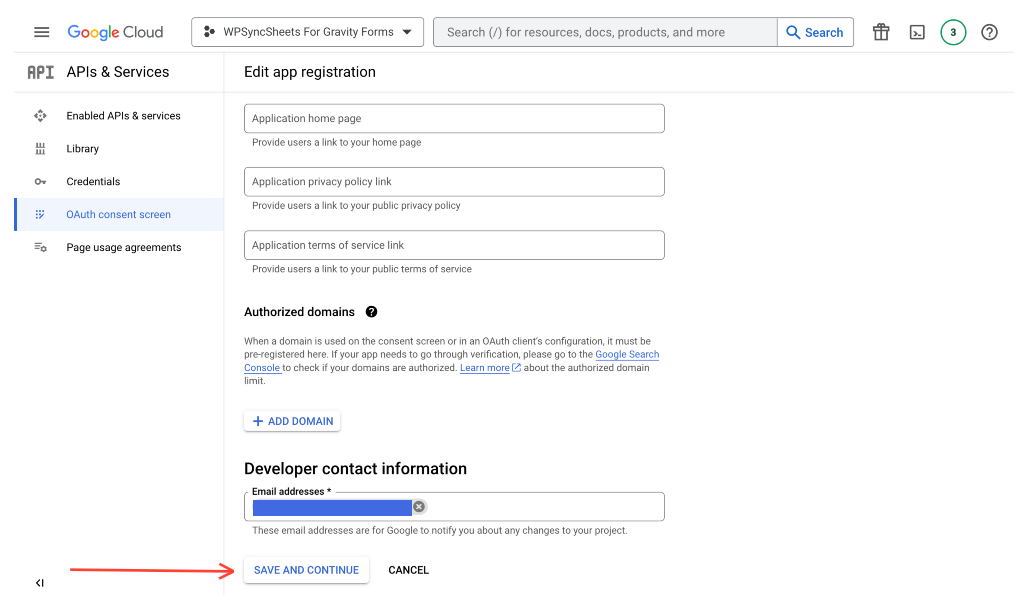
Task: Open the Cloud Shell terminal
Action: pos(917,31)
